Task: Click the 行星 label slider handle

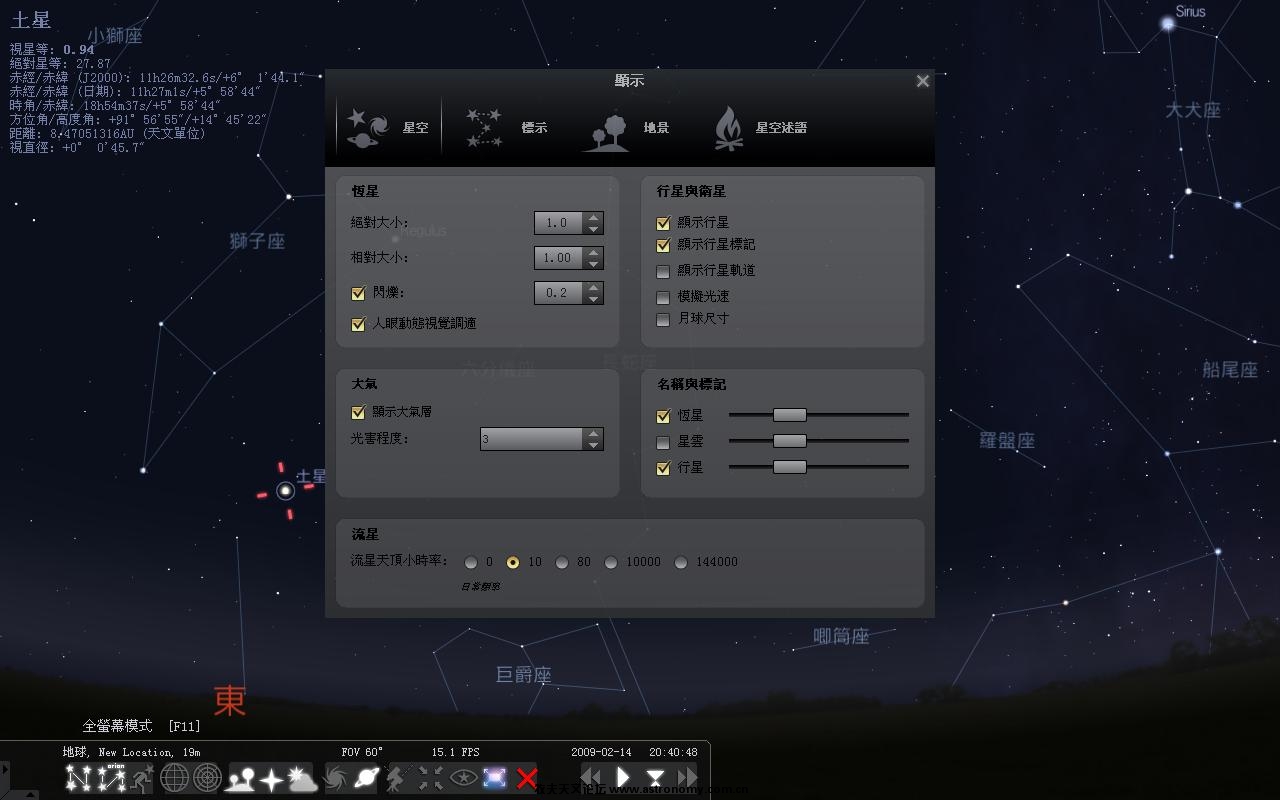Action: [x=789, y=467]
